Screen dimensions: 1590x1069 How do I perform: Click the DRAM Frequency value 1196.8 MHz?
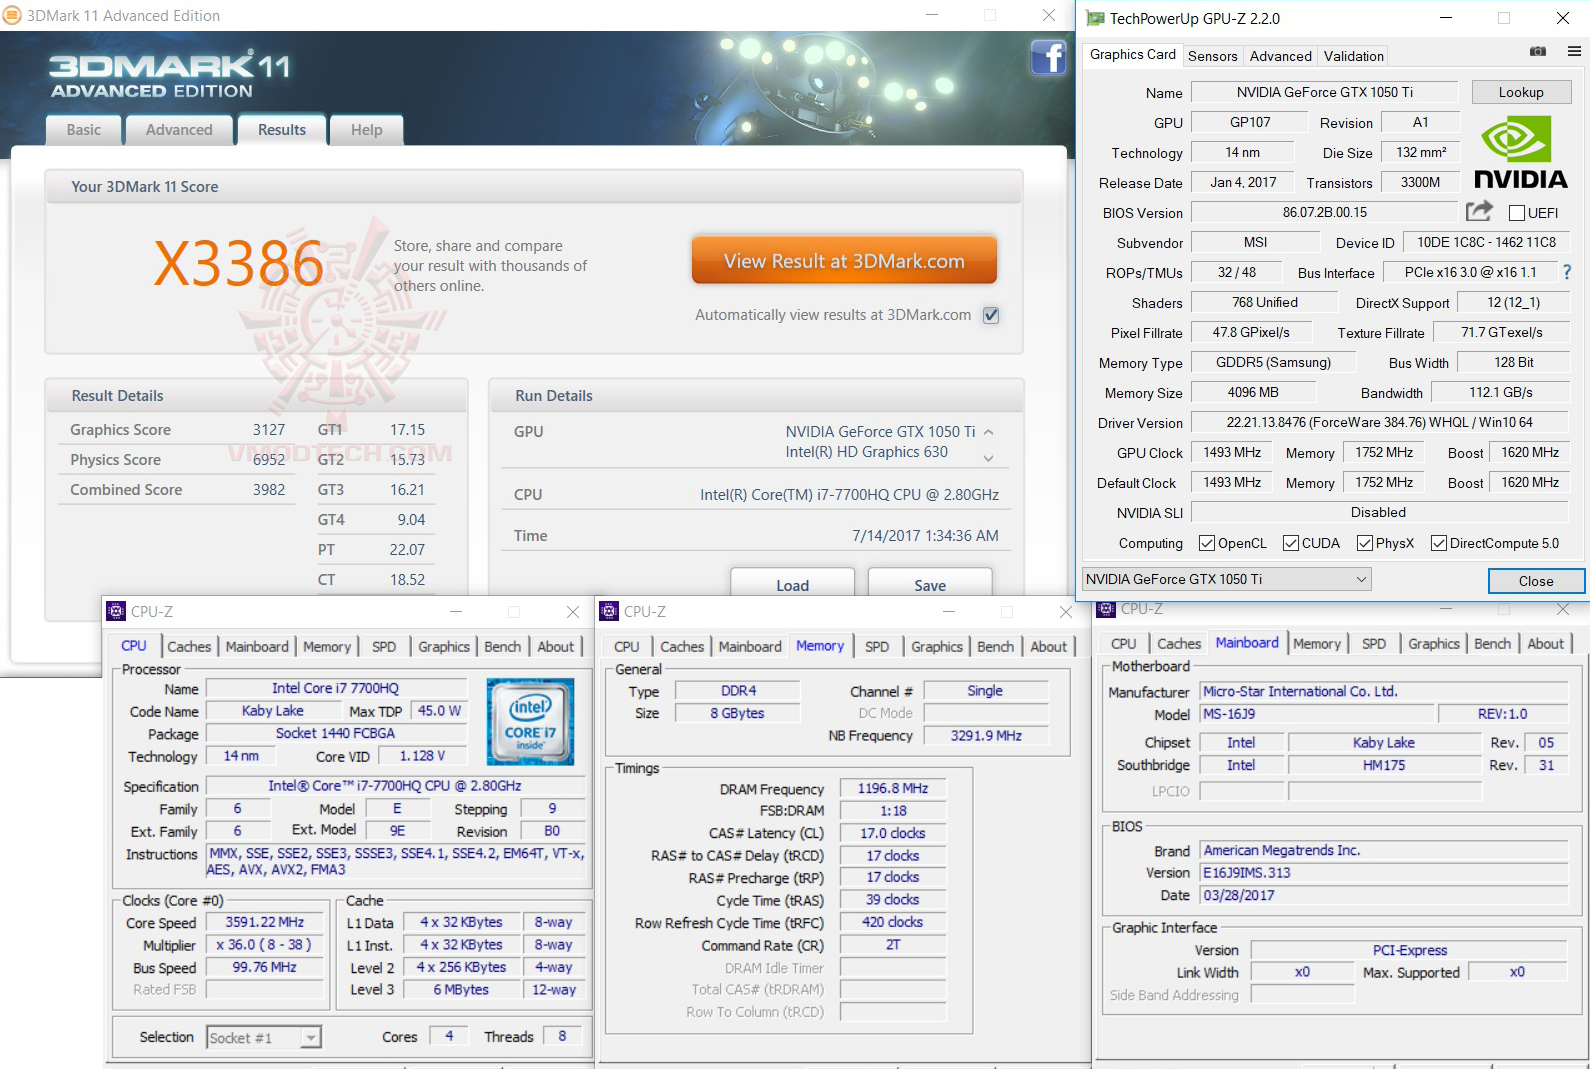click(x=893, y=788)
